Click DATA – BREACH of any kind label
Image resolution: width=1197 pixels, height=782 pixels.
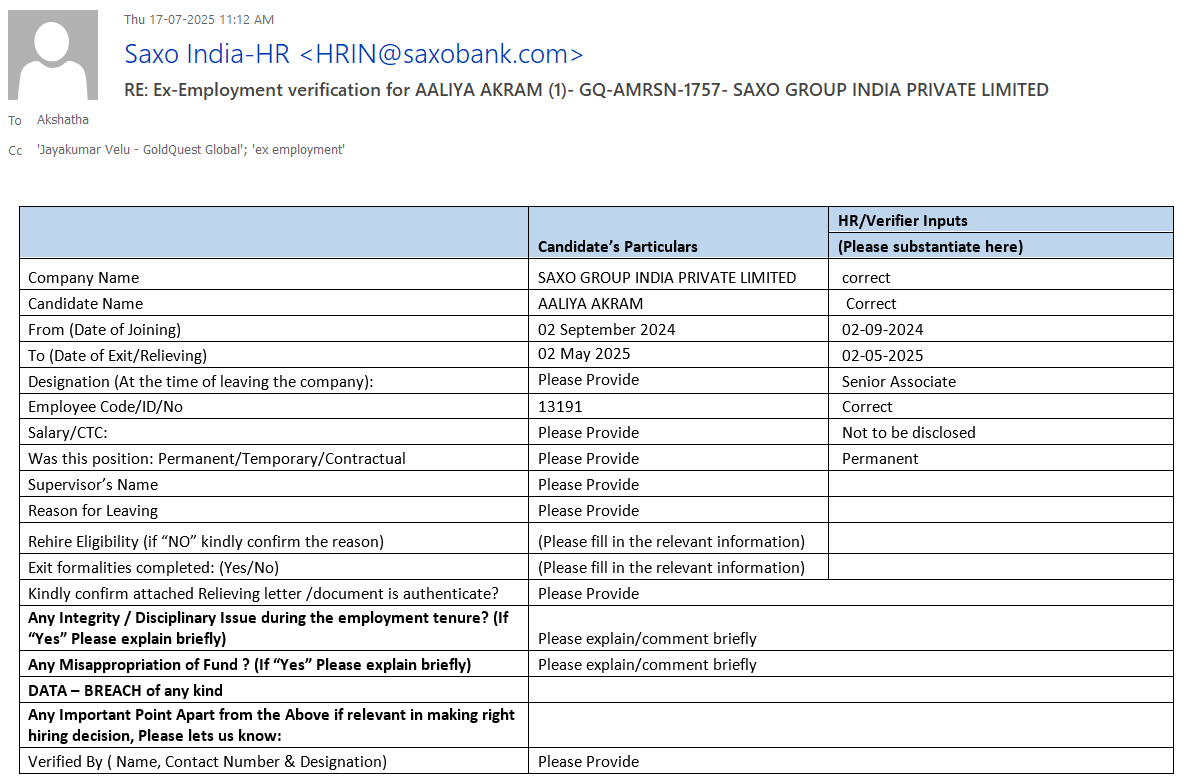point(125,691)
